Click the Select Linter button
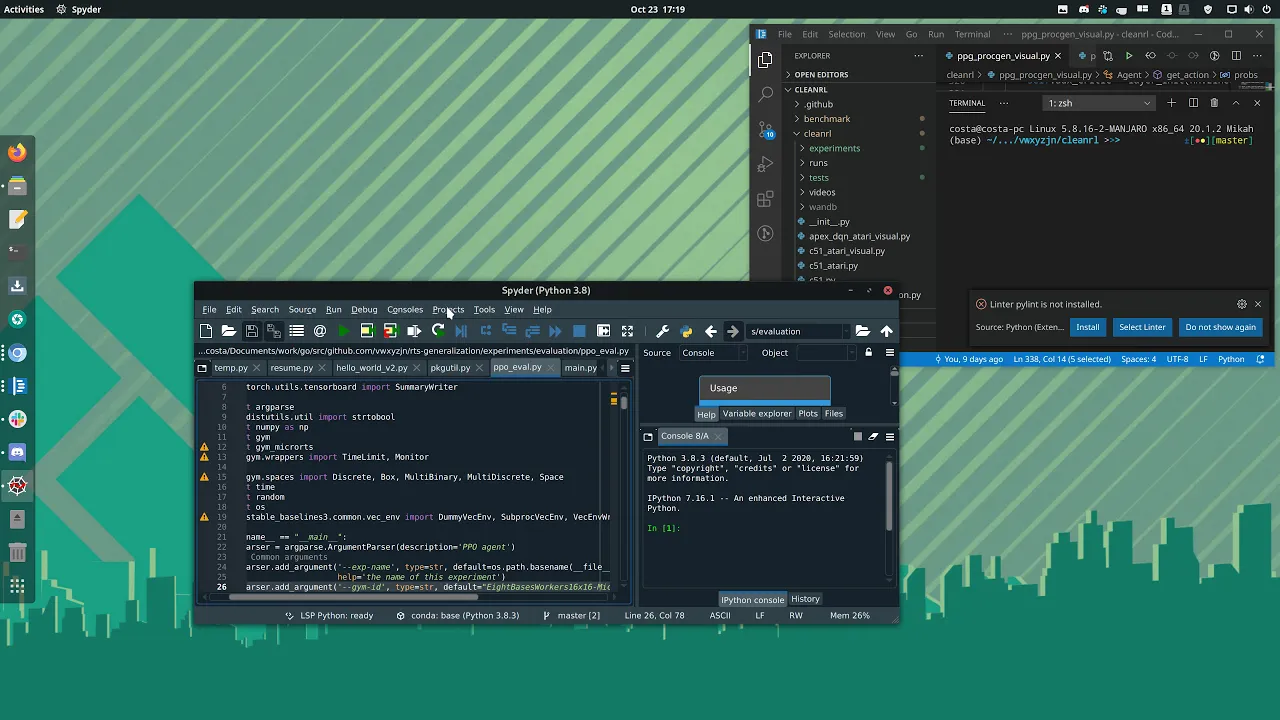The width and height of the screenshot is (1280, 720). 1142,327
